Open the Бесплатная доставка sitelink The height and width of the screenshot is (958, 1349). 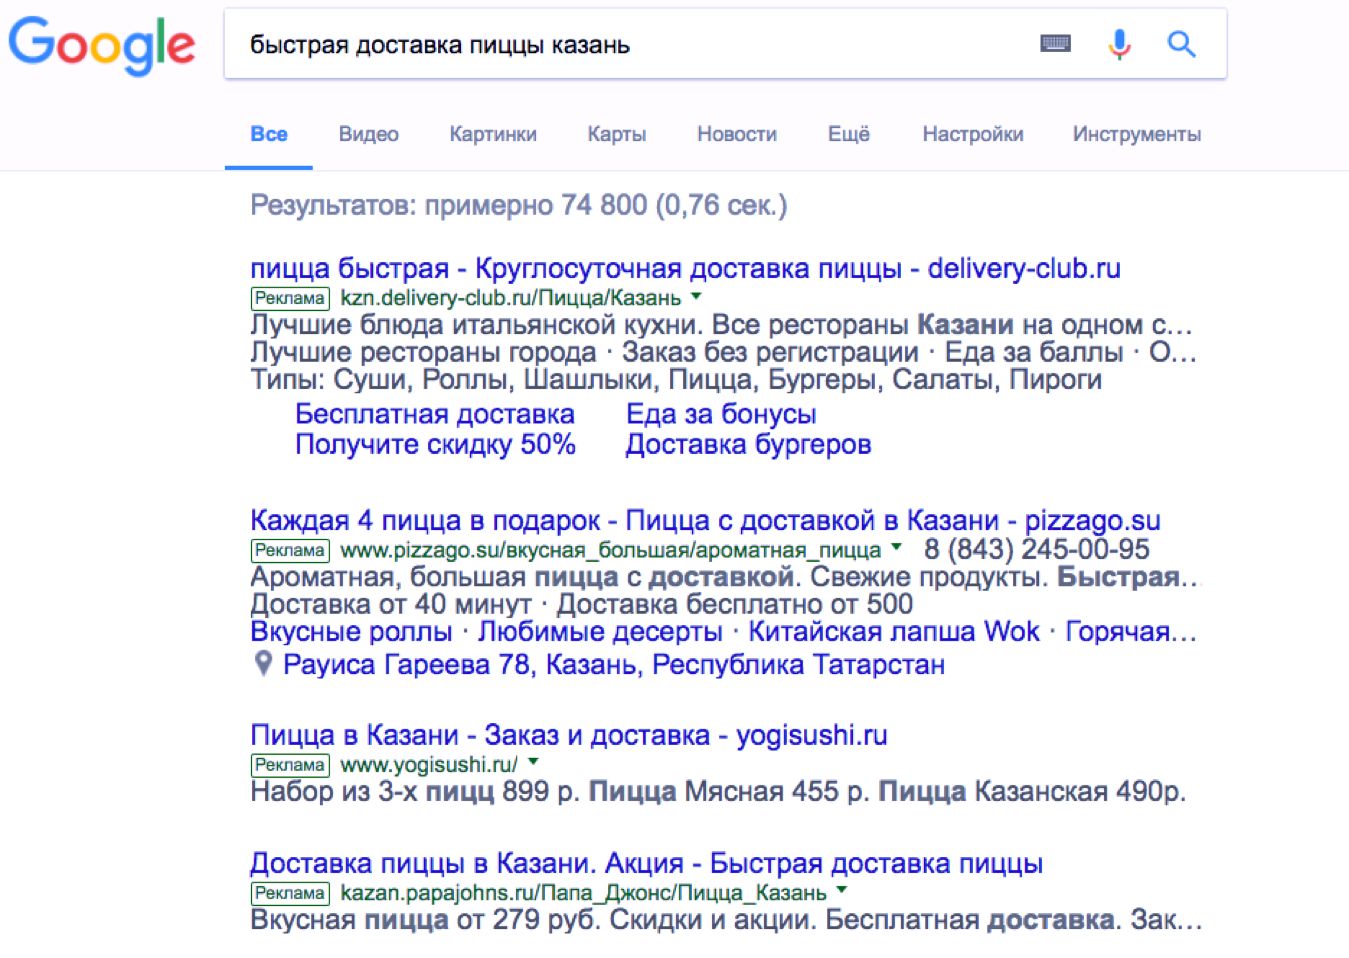pos(435,414)
